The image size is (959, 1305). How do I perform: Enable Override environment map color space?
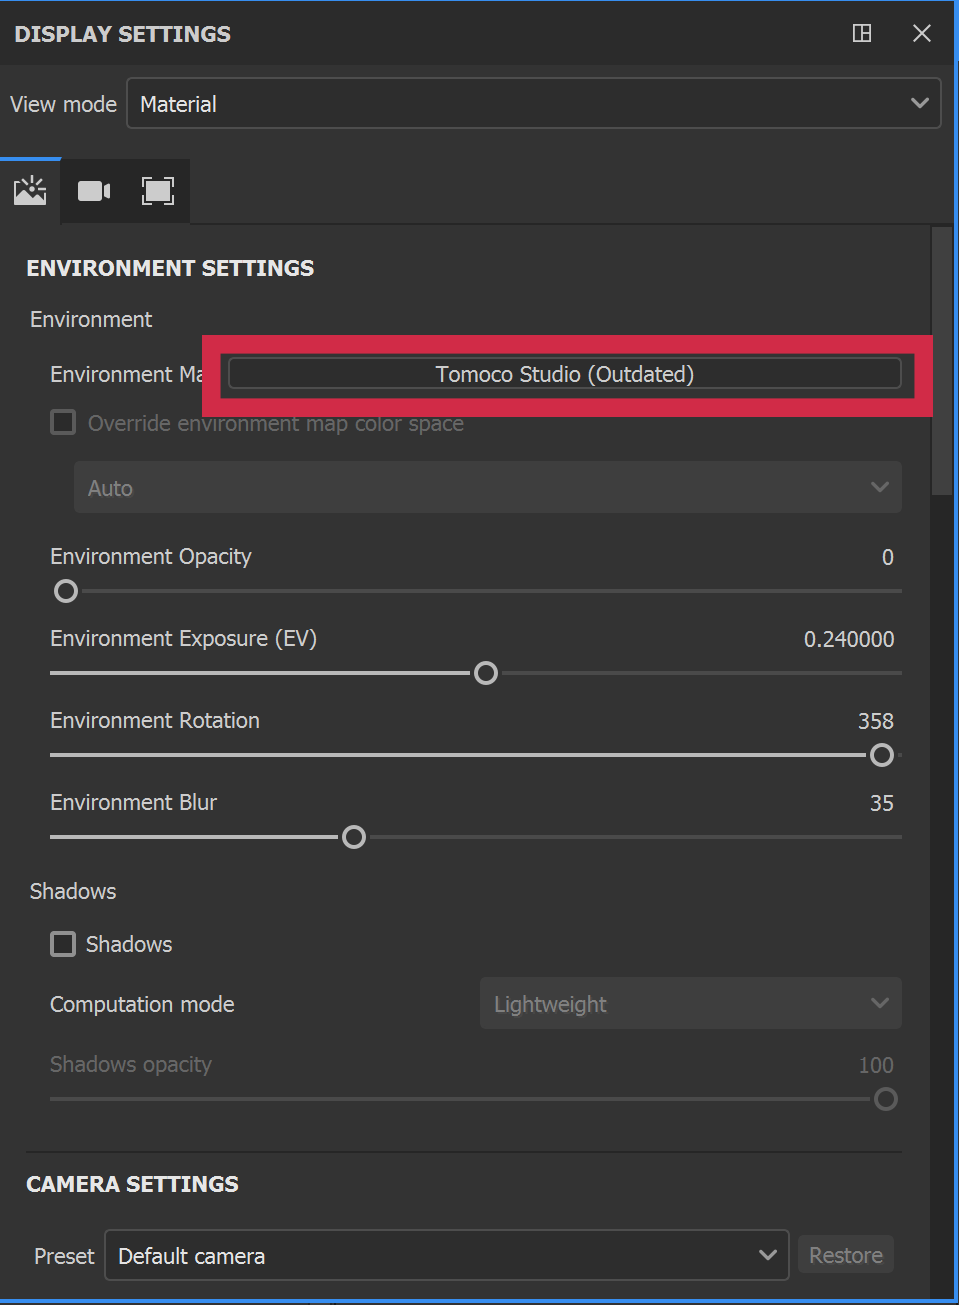[x=63, y=423]
